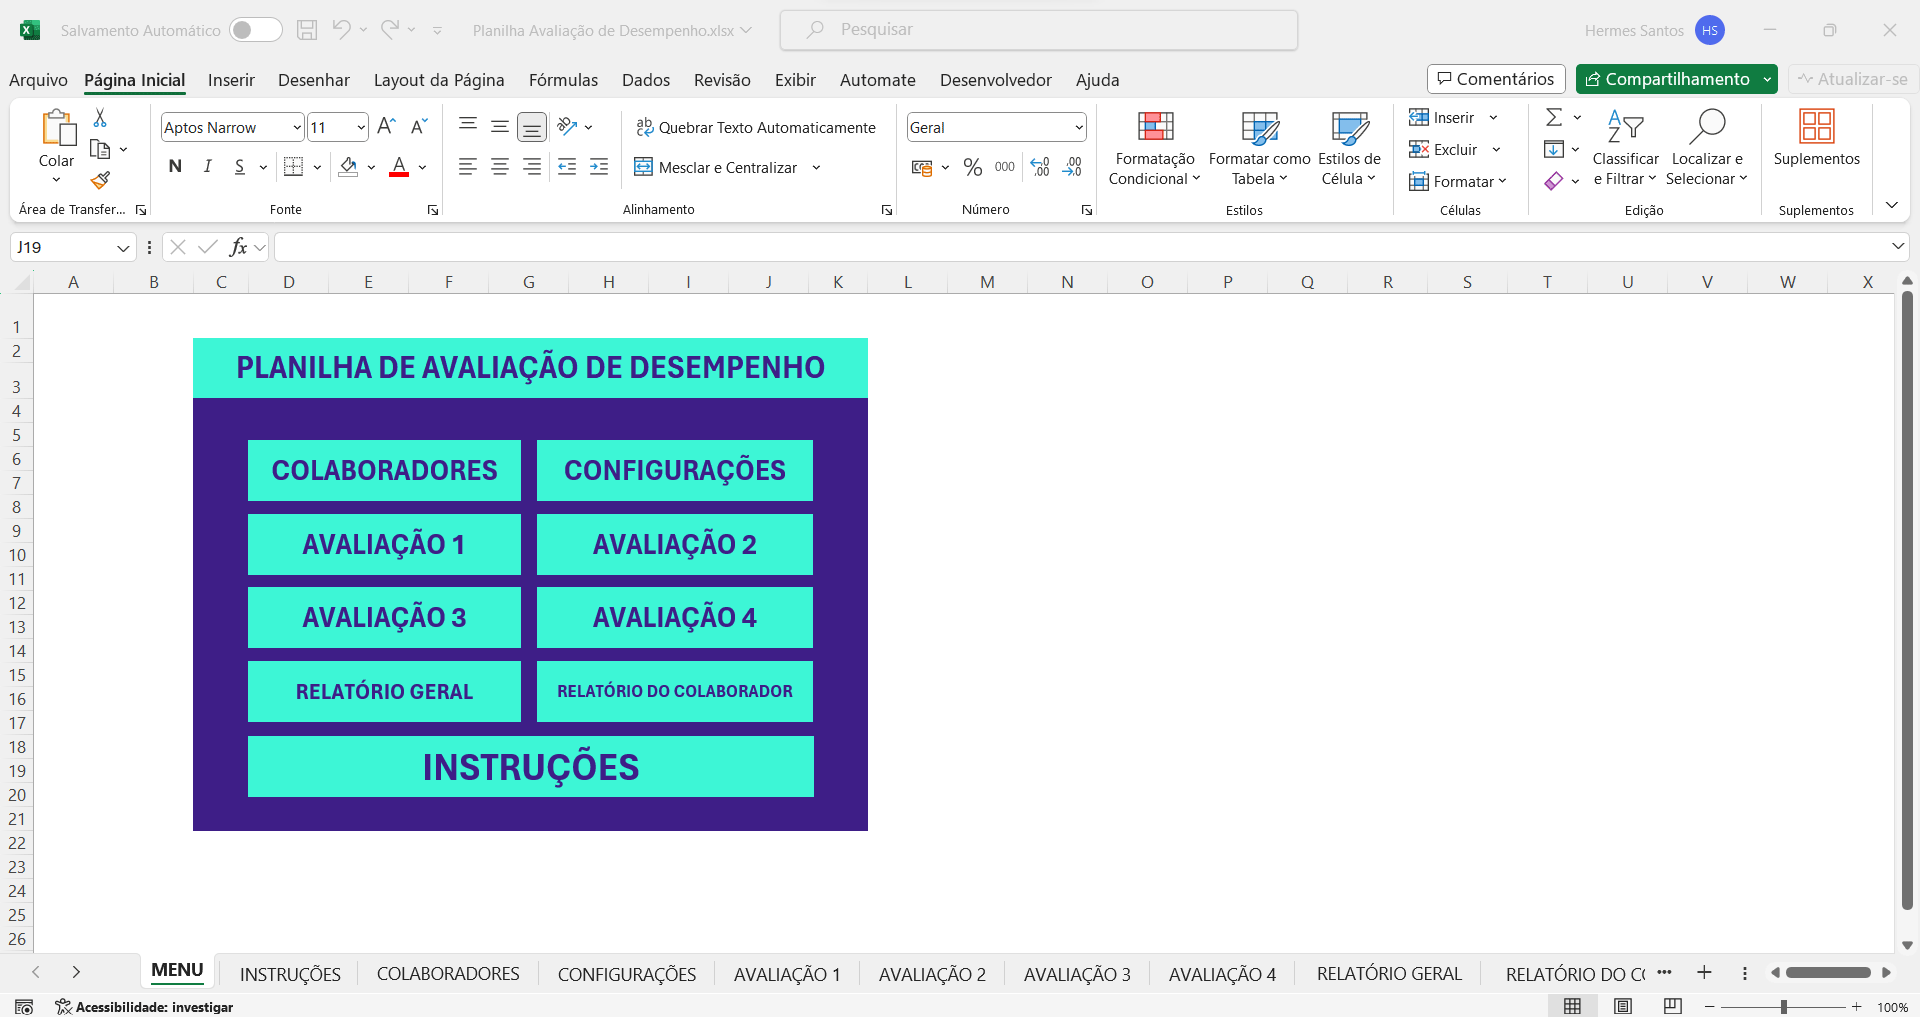Toggle Quebrar Texto Automaticamente

pos(755,127)
